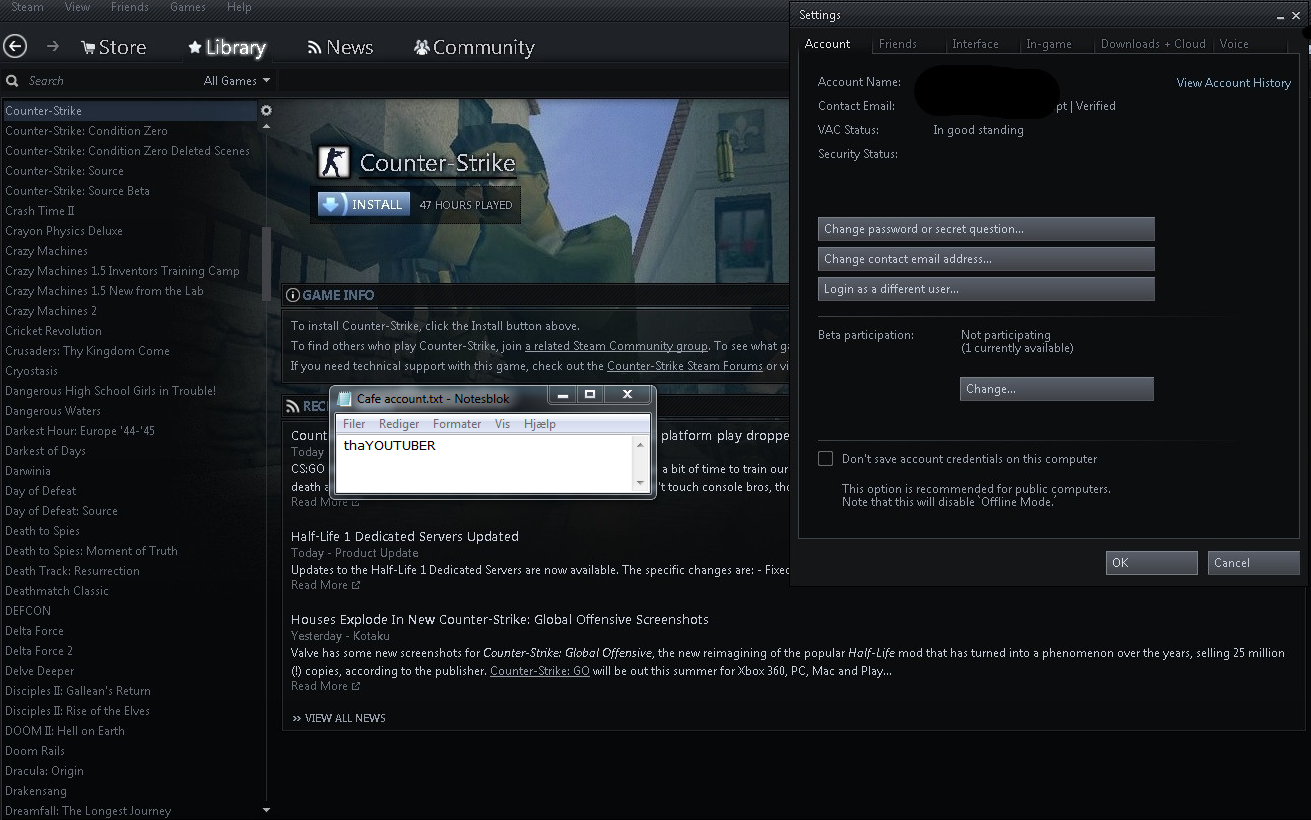Open the News section

click(340, 47)
